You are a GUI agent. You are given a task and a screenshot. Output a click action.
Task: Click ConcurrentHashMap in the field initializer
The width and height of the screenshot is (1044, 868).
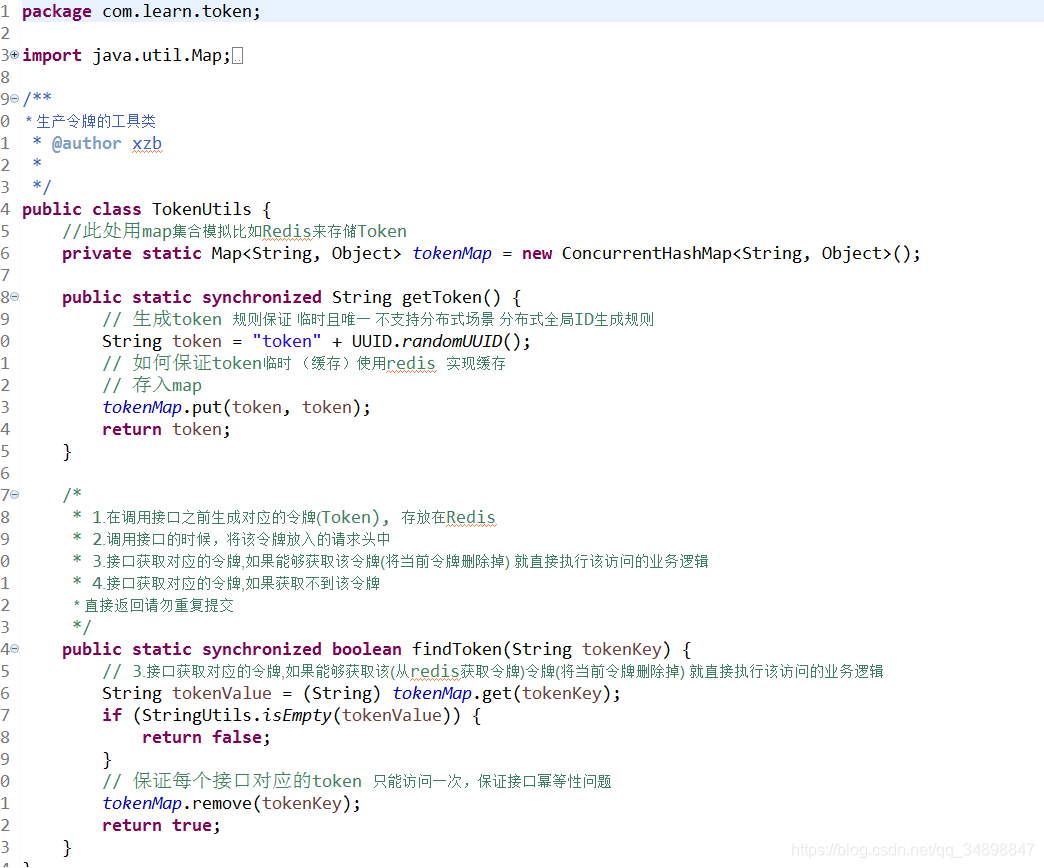(x=646, y=253)
